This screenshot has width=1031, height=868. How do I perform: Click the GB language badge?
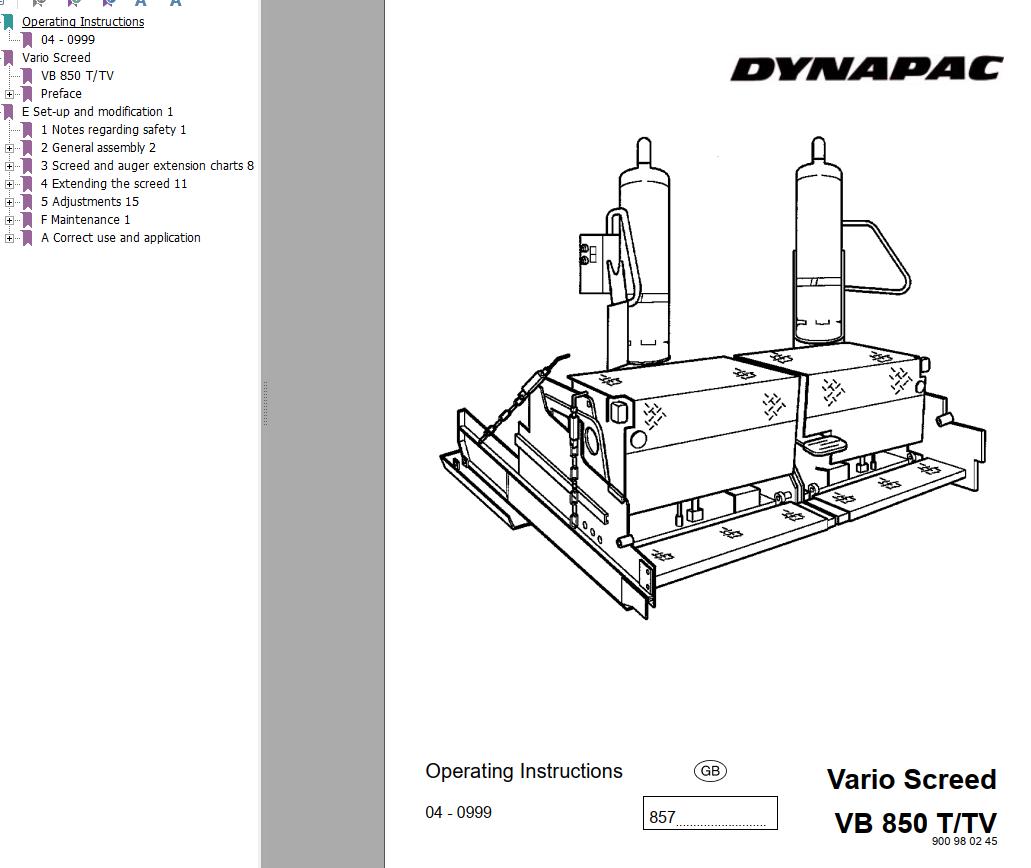click(710, 771)
